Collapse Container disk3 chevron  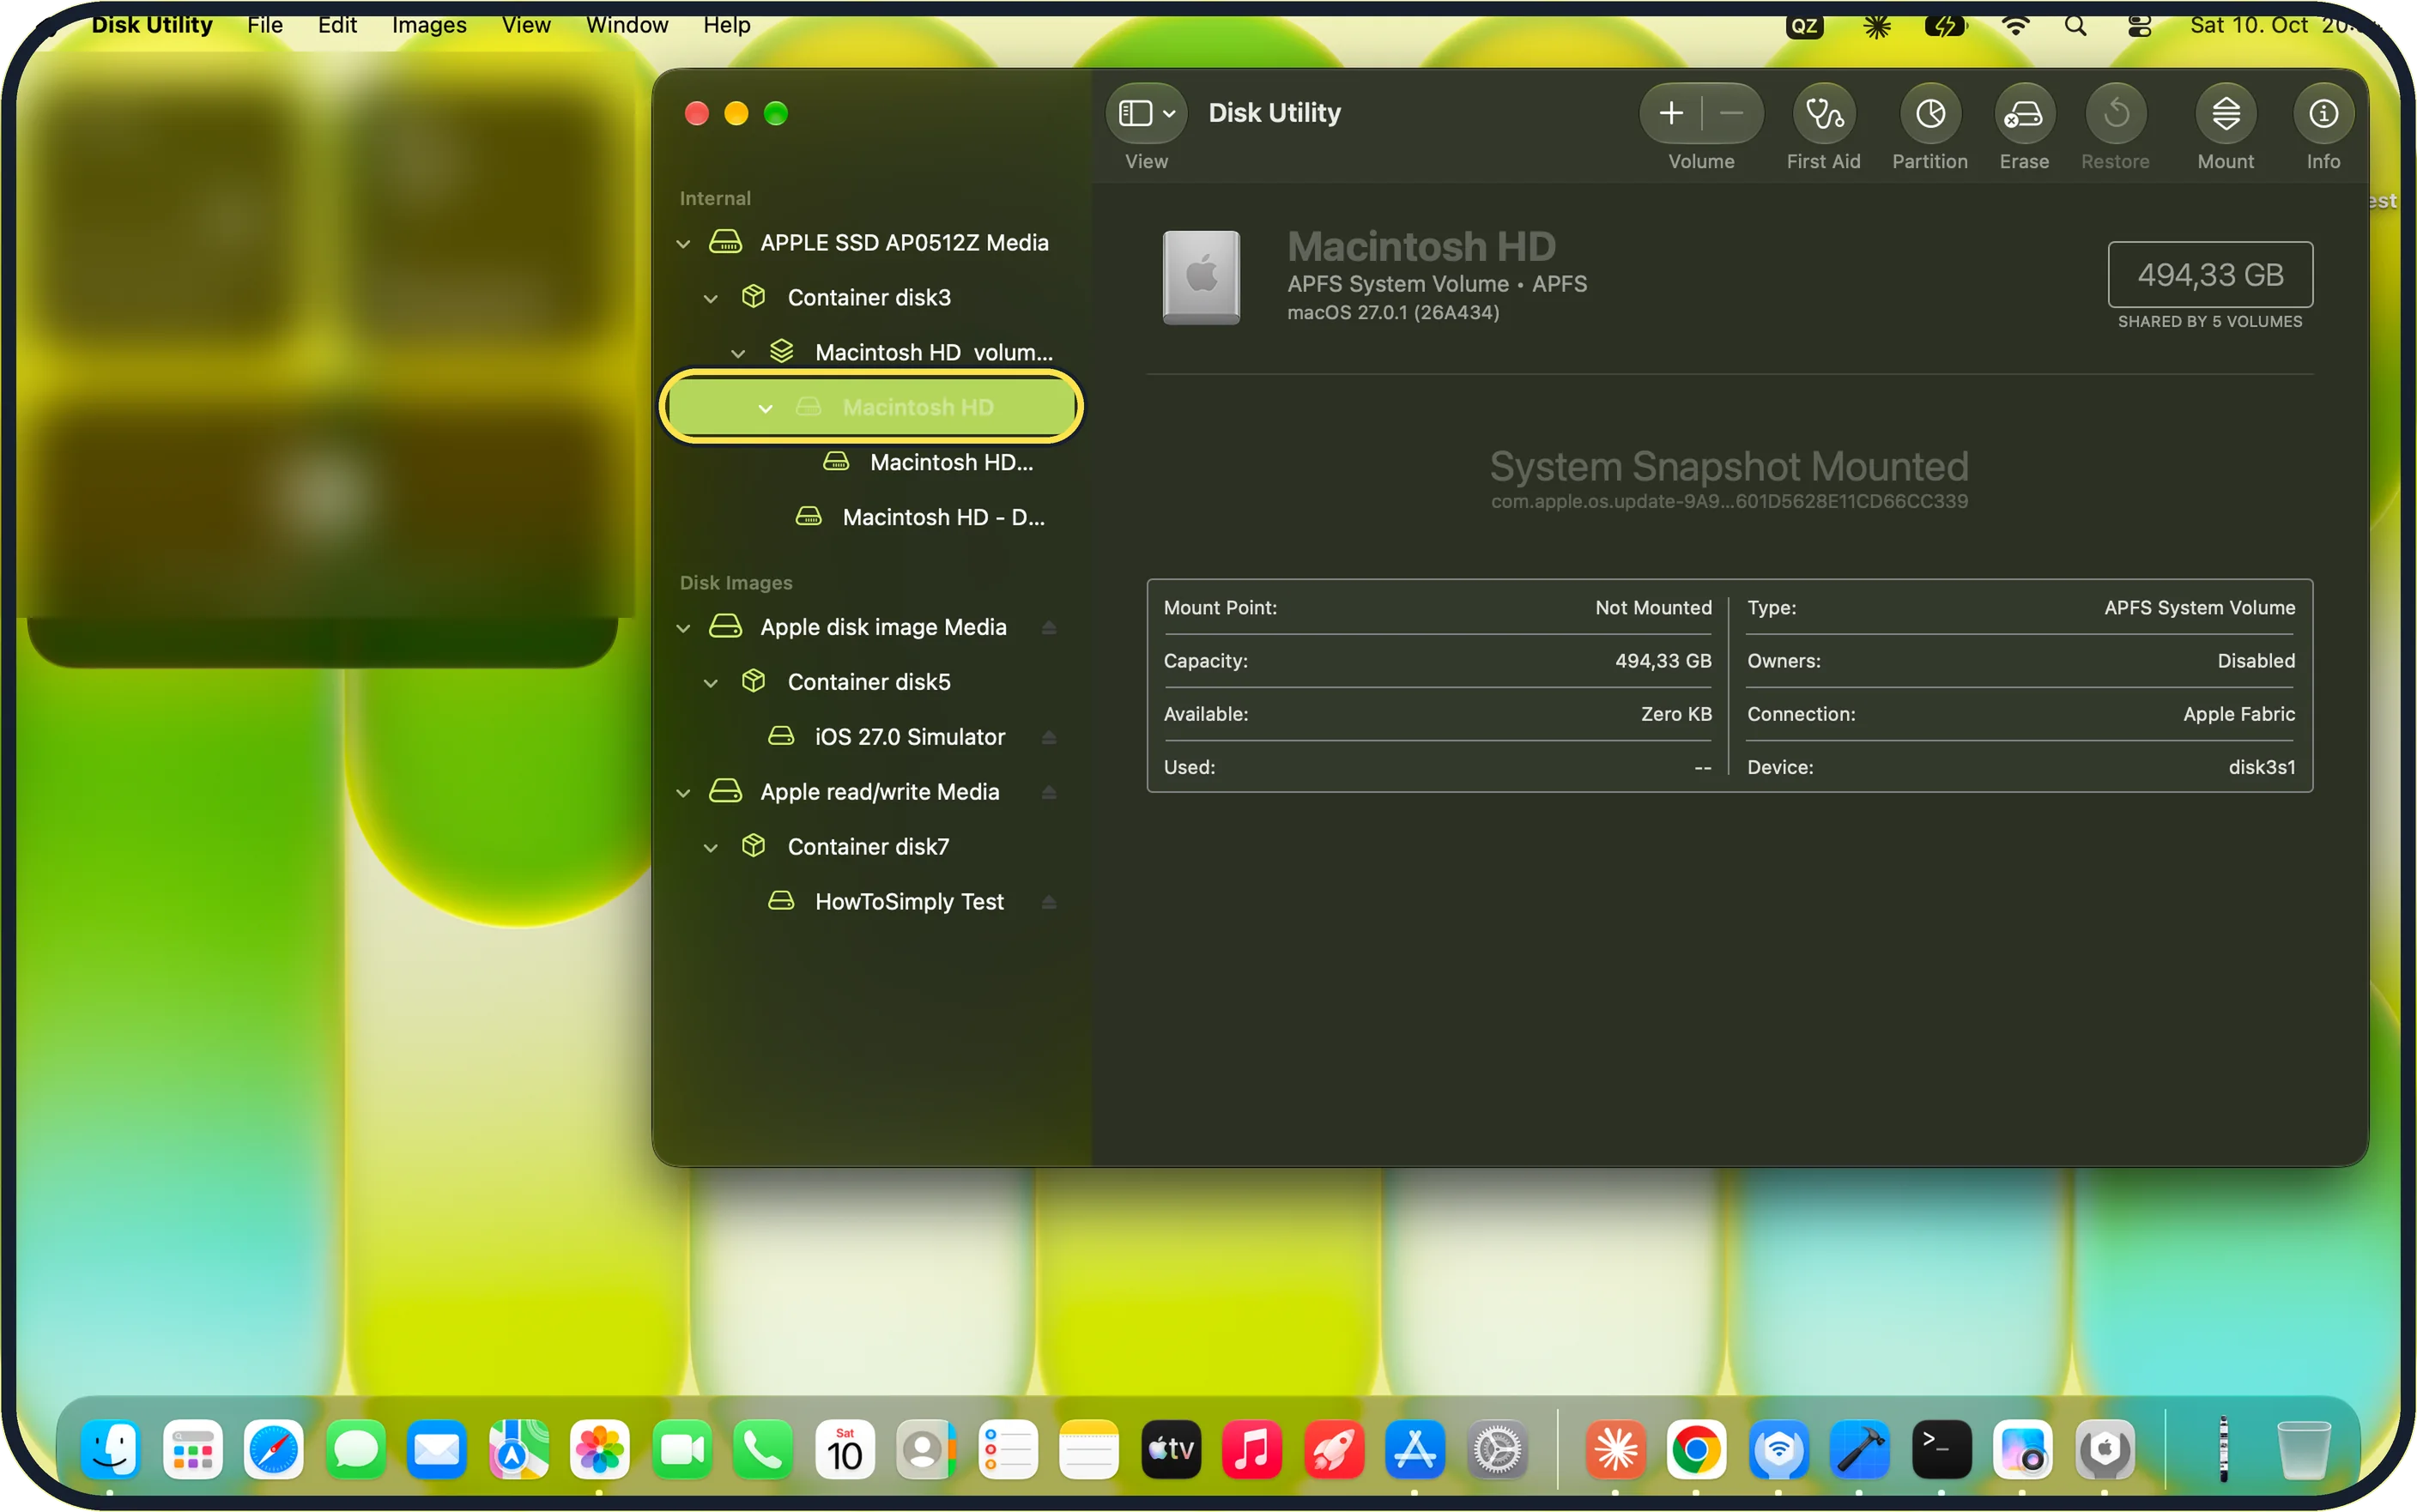710,298
